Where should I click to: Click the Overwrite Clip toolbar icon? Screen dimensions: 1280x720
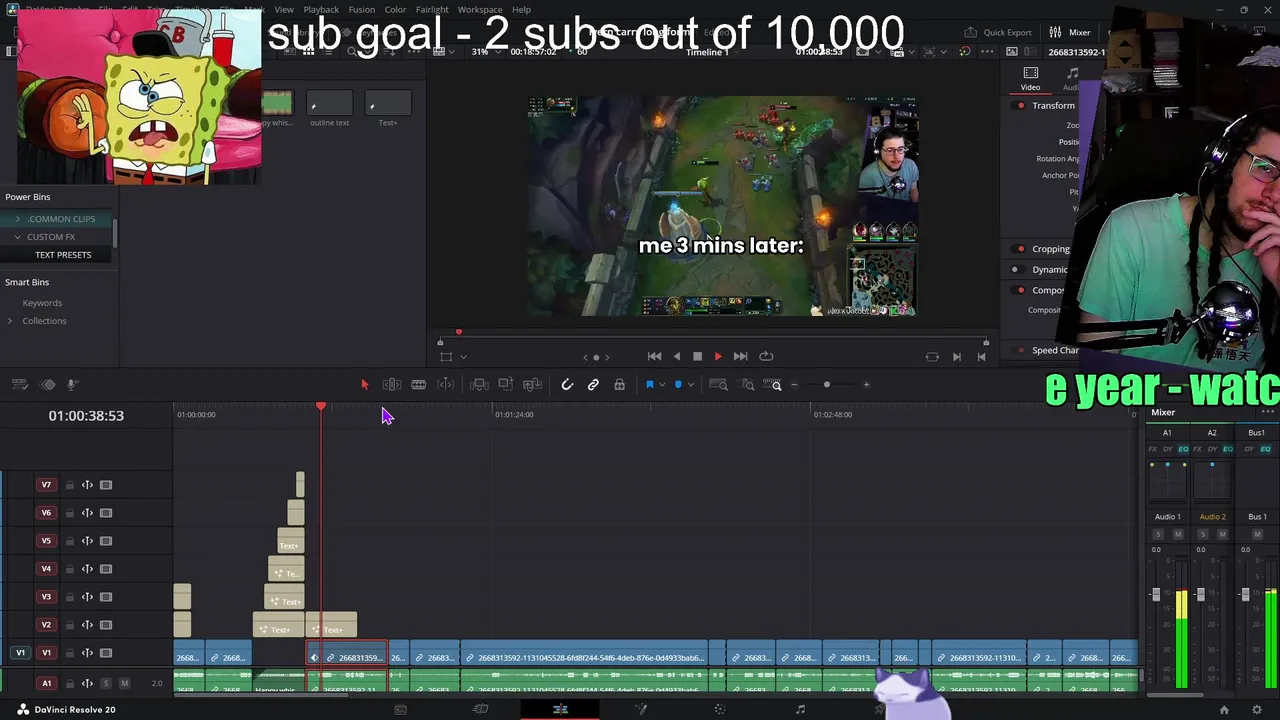pos(506,385)
